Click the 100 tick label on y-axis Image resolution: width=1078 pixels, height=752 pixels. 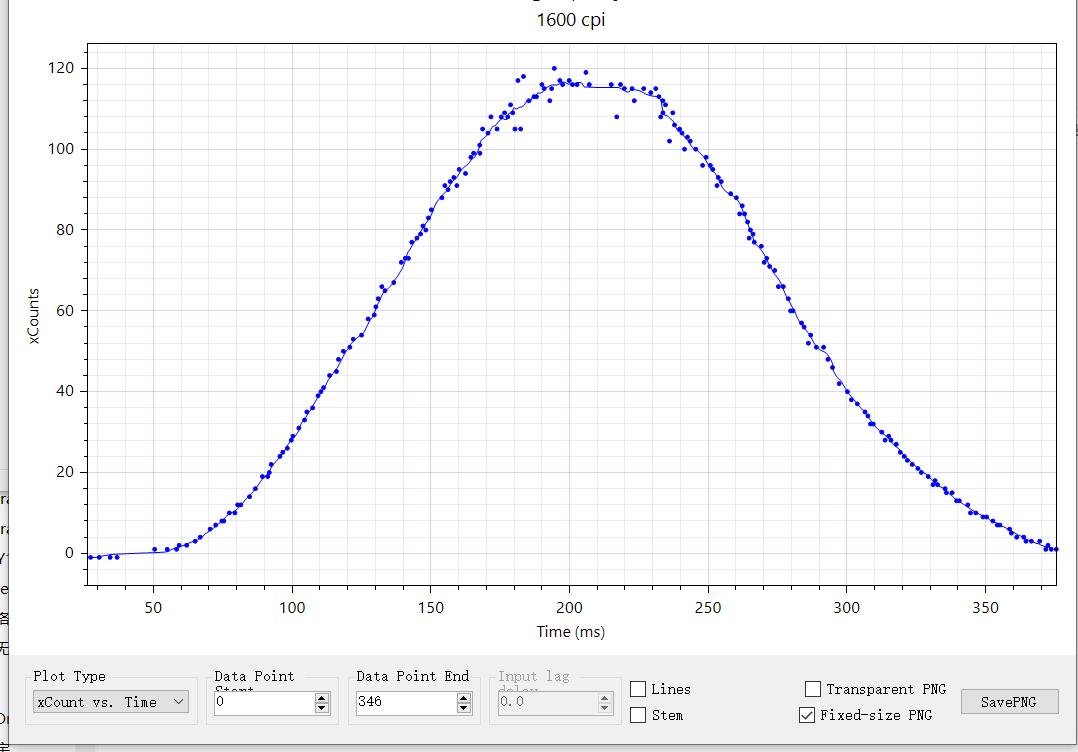tap(60, 148)
